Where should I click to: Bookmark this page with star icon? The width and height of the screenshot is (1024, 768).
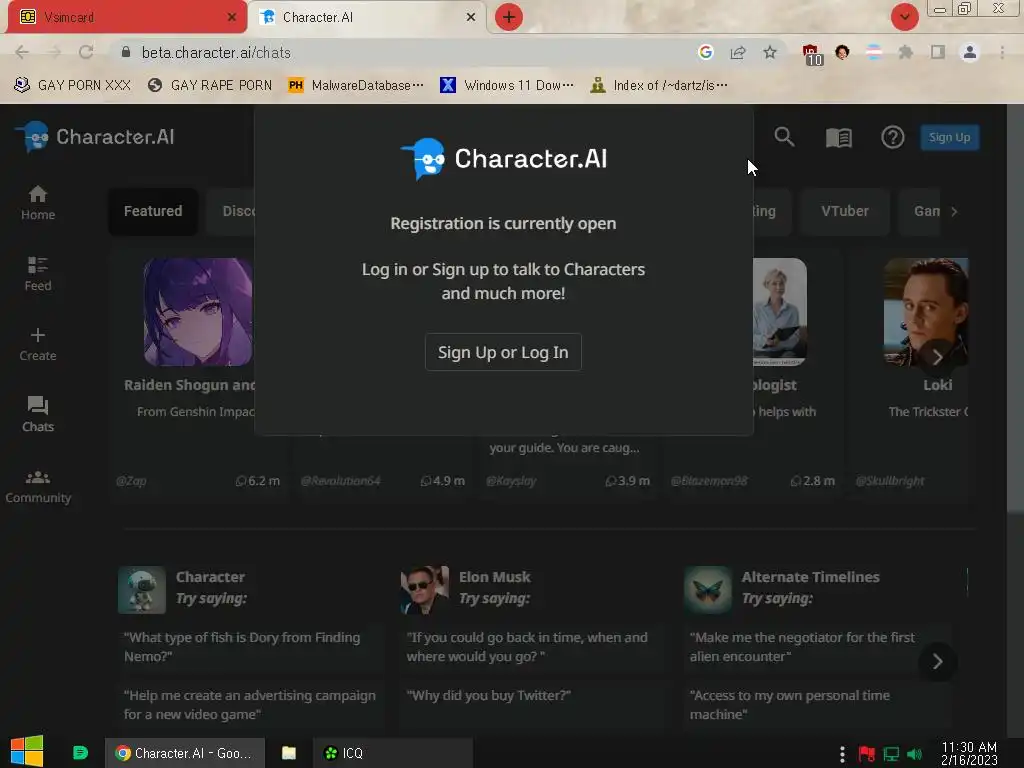coord(770,52)
